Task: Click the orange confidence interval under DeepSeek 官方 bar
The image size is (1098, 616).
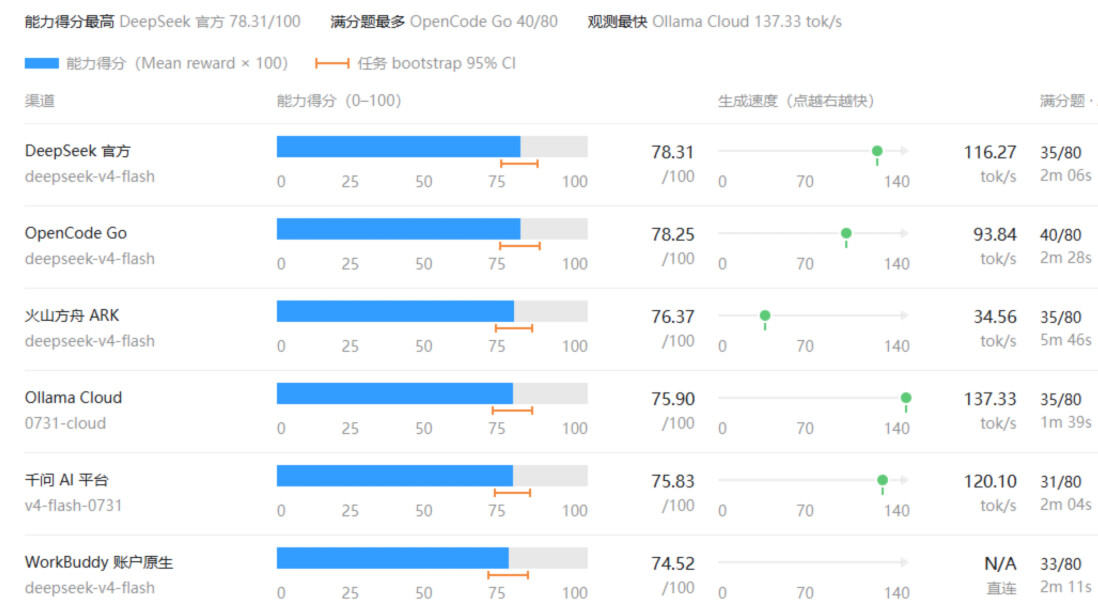Action: [519, 164]
